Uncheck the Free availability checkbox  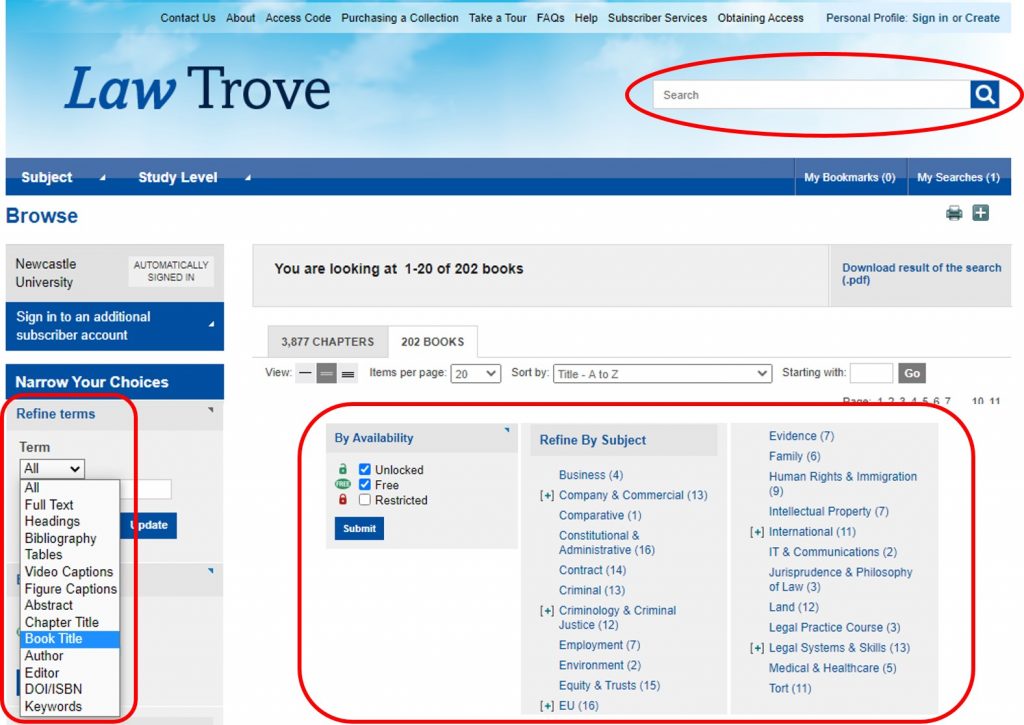click(365, 485)
